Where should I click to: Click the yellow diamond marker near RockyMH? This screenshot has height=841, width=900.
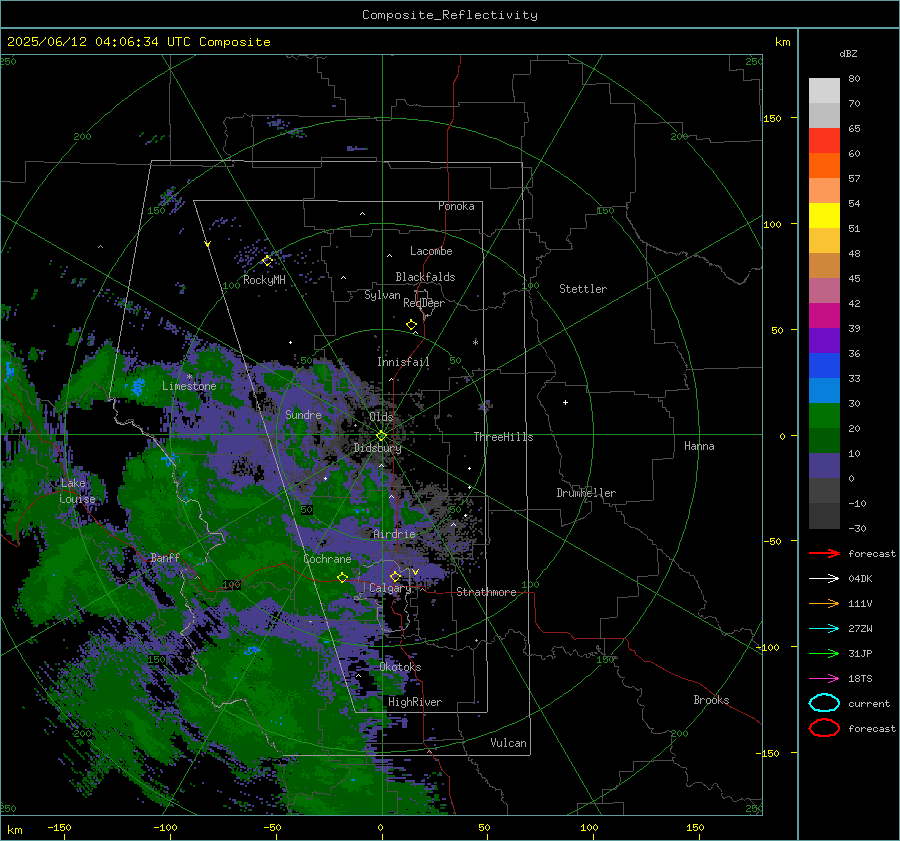267,261
